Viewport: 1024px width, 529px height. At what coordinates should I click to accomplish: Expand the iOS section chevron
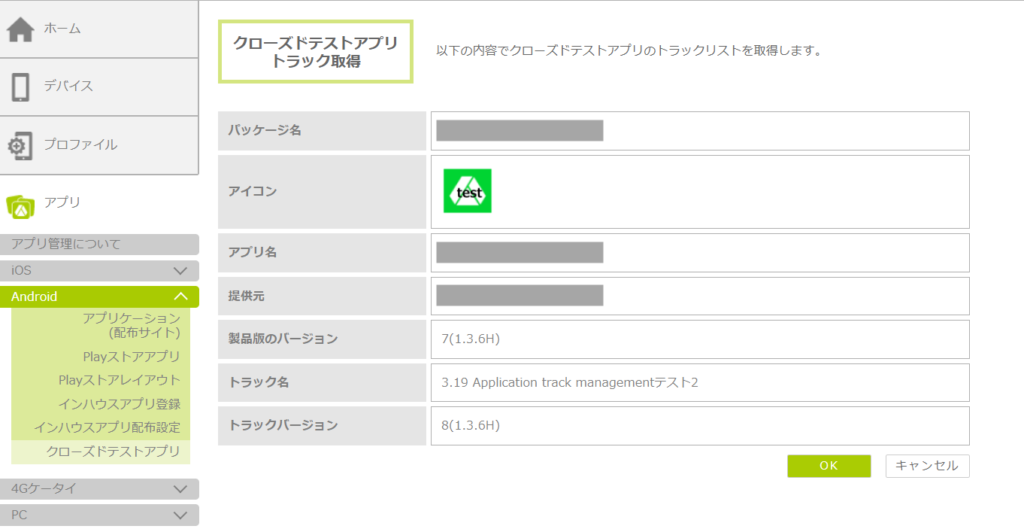click(180, 271)
